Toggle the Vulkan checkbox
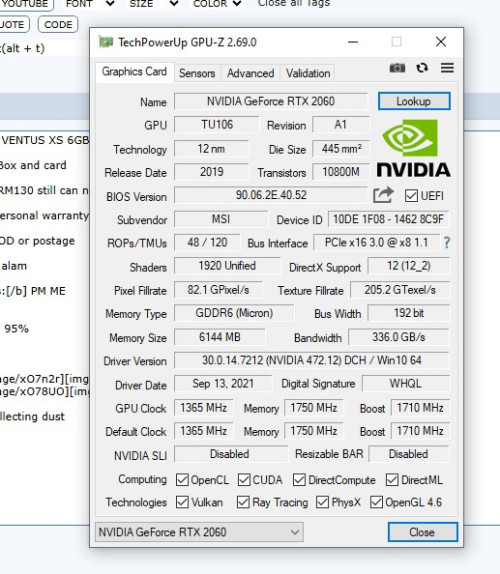This screenshot has height=574, width=500. 182,502
